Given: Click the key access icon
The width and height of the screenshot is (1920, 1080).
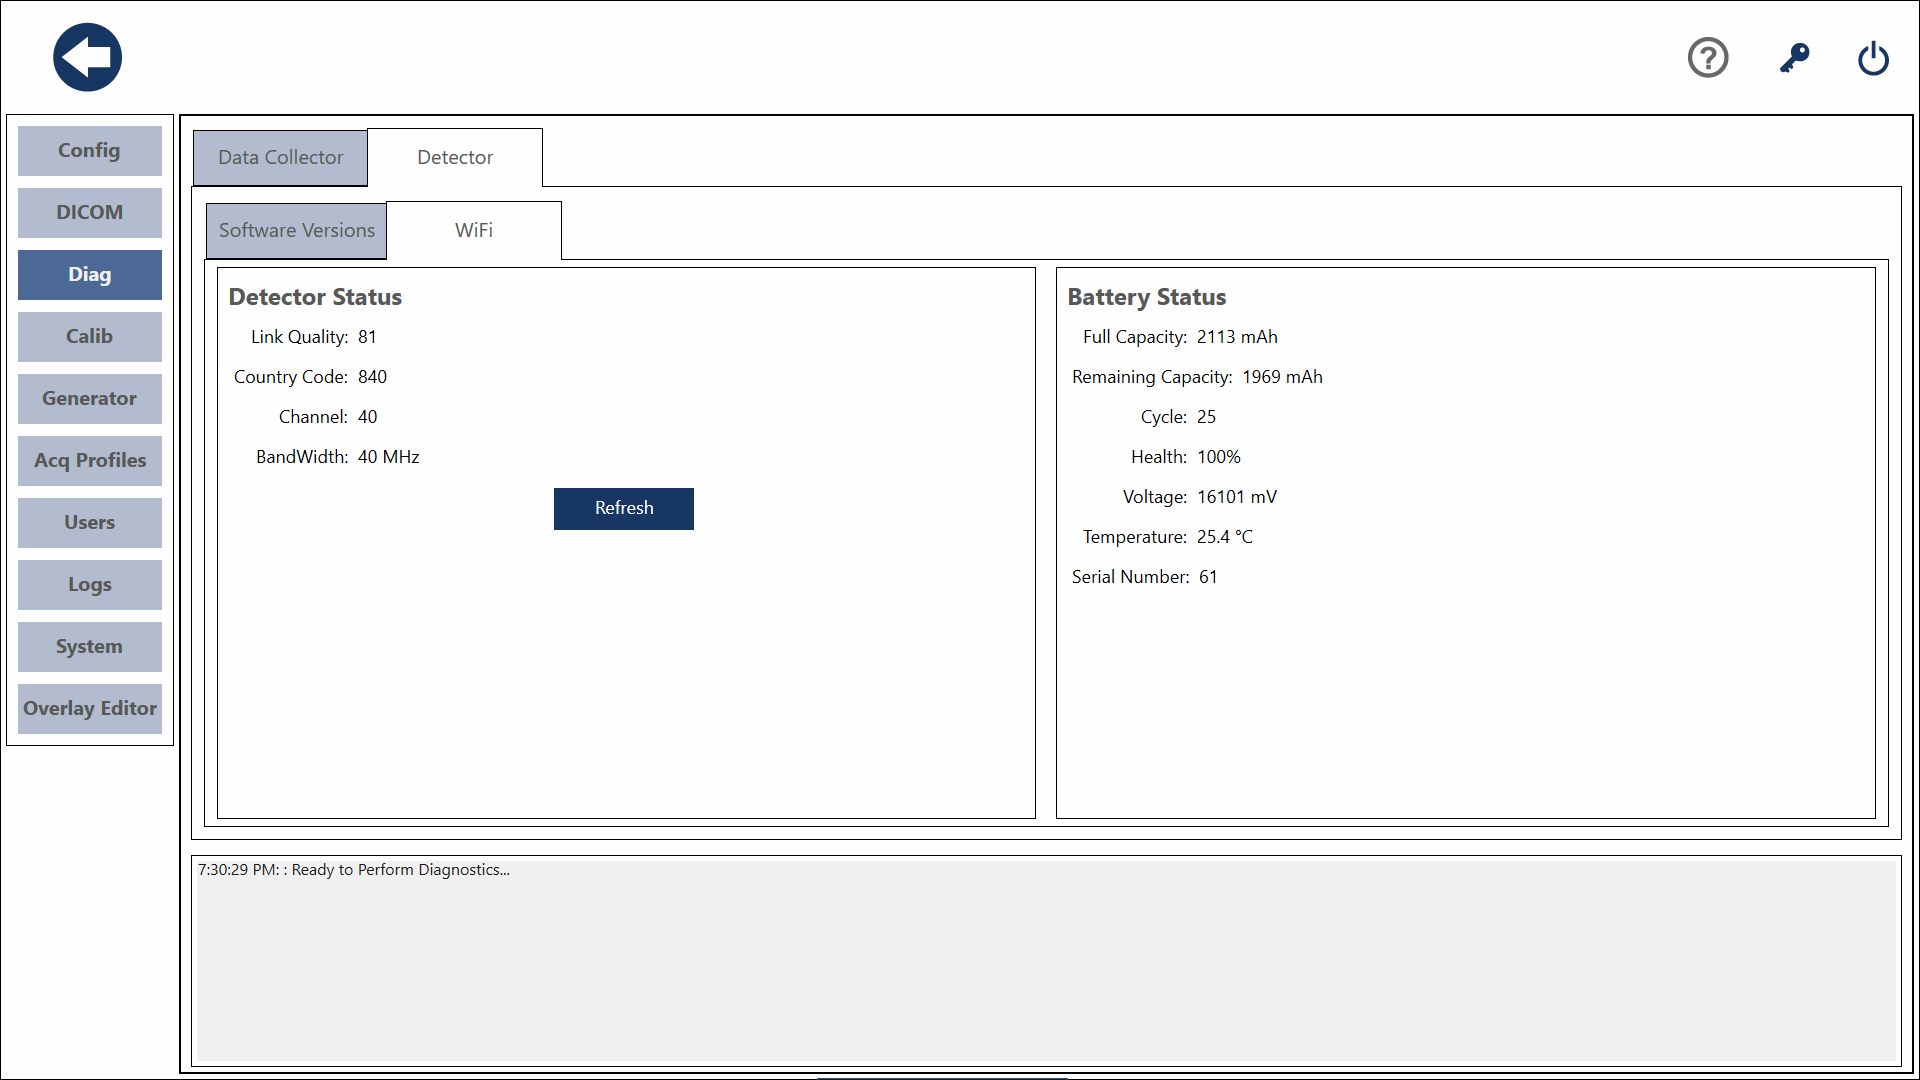Looking at the screenshot, I should [x=1794, y=57].
